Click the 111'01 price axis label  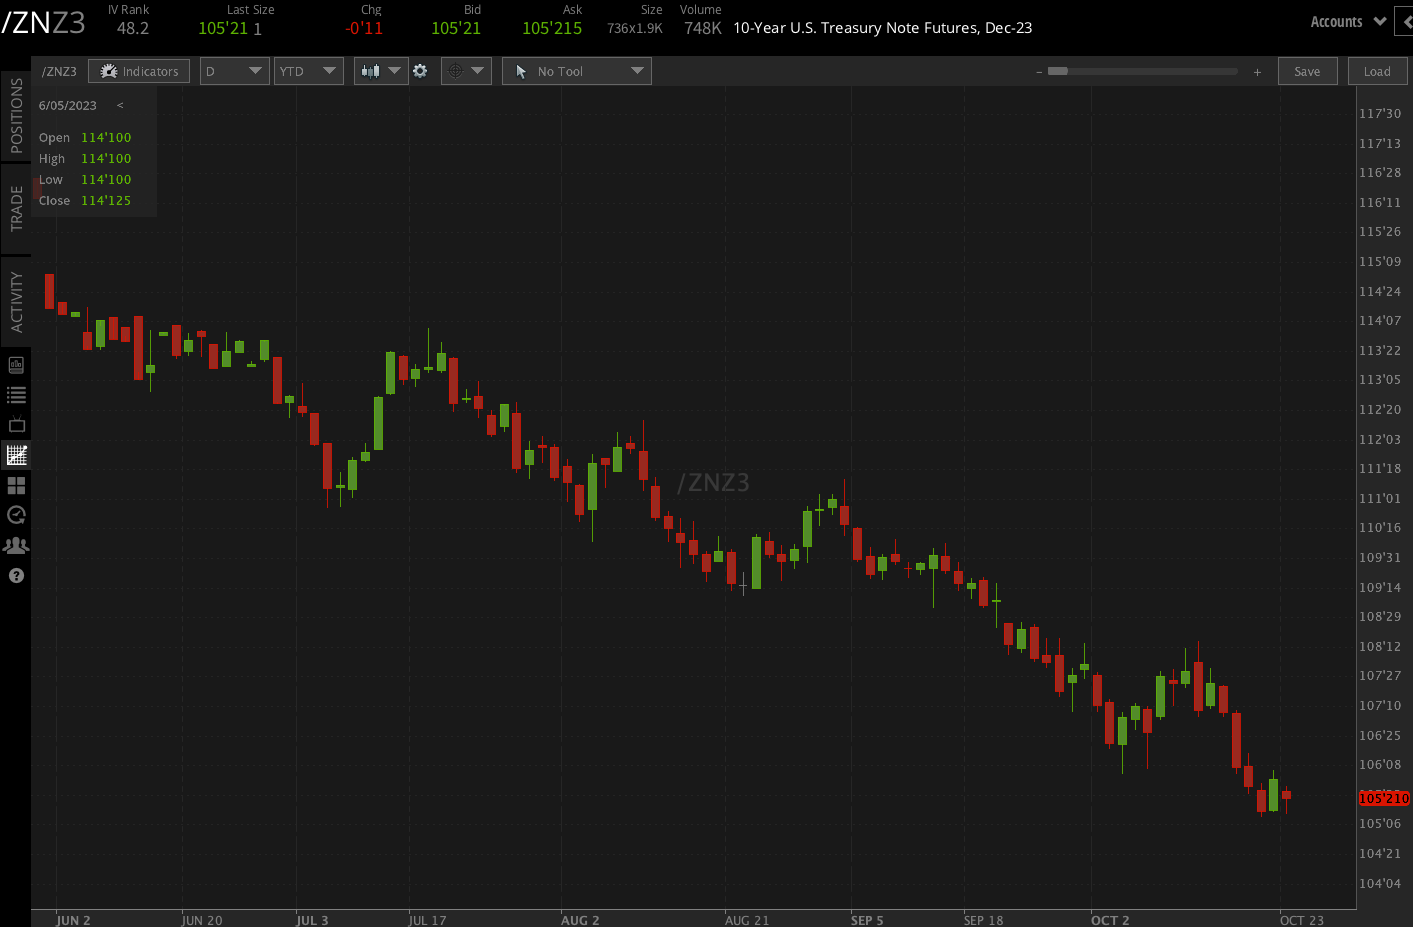point(1380,498)
